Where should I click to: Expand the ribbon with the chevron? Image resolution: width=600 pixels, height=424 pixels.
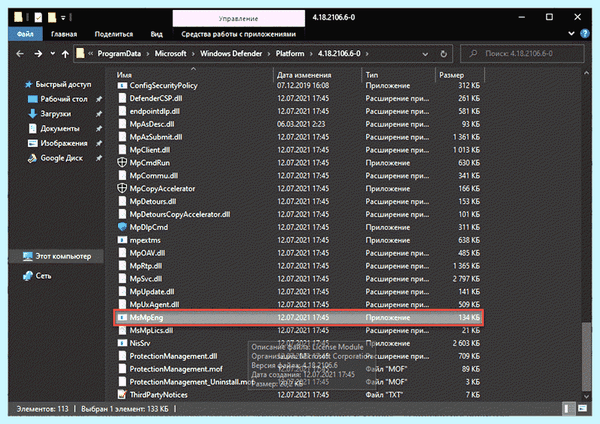click(x=571, y=33)
